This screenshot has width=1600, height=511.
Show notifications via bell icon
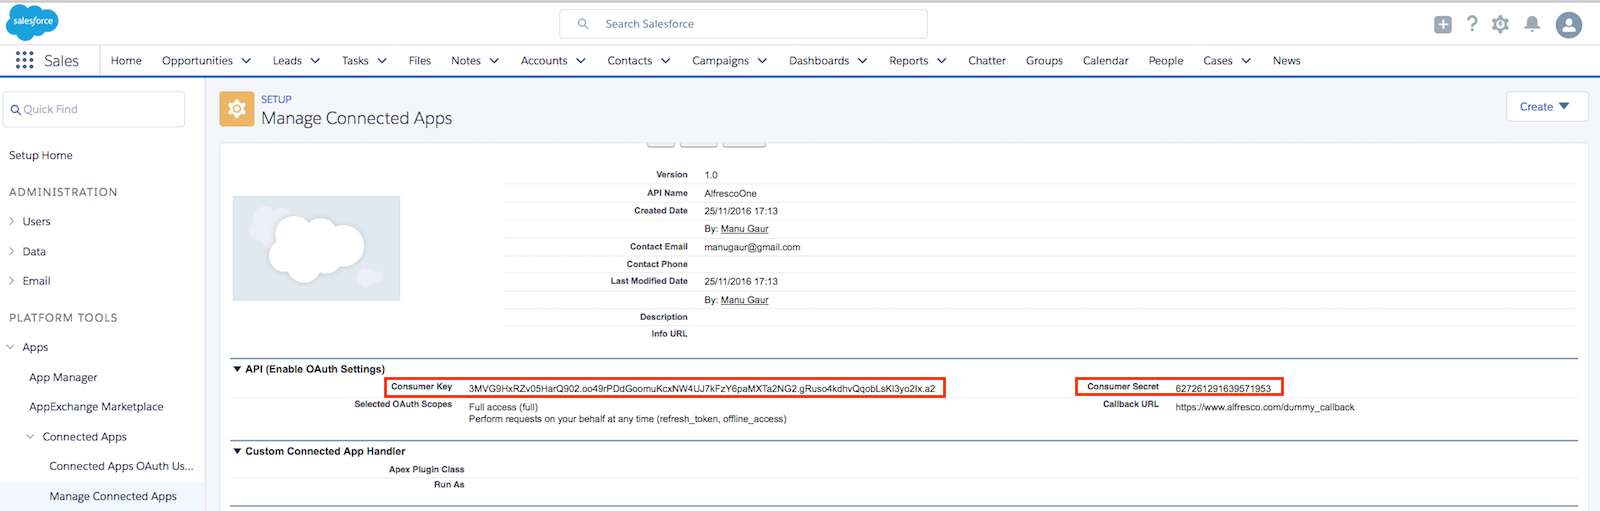[1531, 24]
